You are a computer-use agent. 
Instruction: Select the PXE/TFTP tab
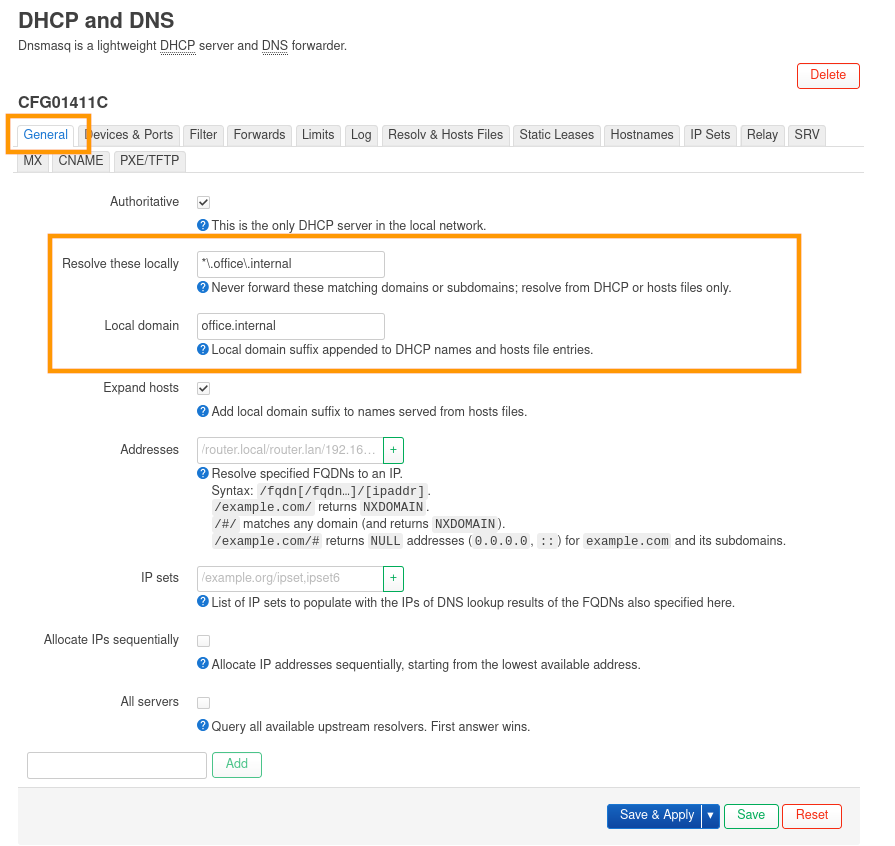click(150, 161)
